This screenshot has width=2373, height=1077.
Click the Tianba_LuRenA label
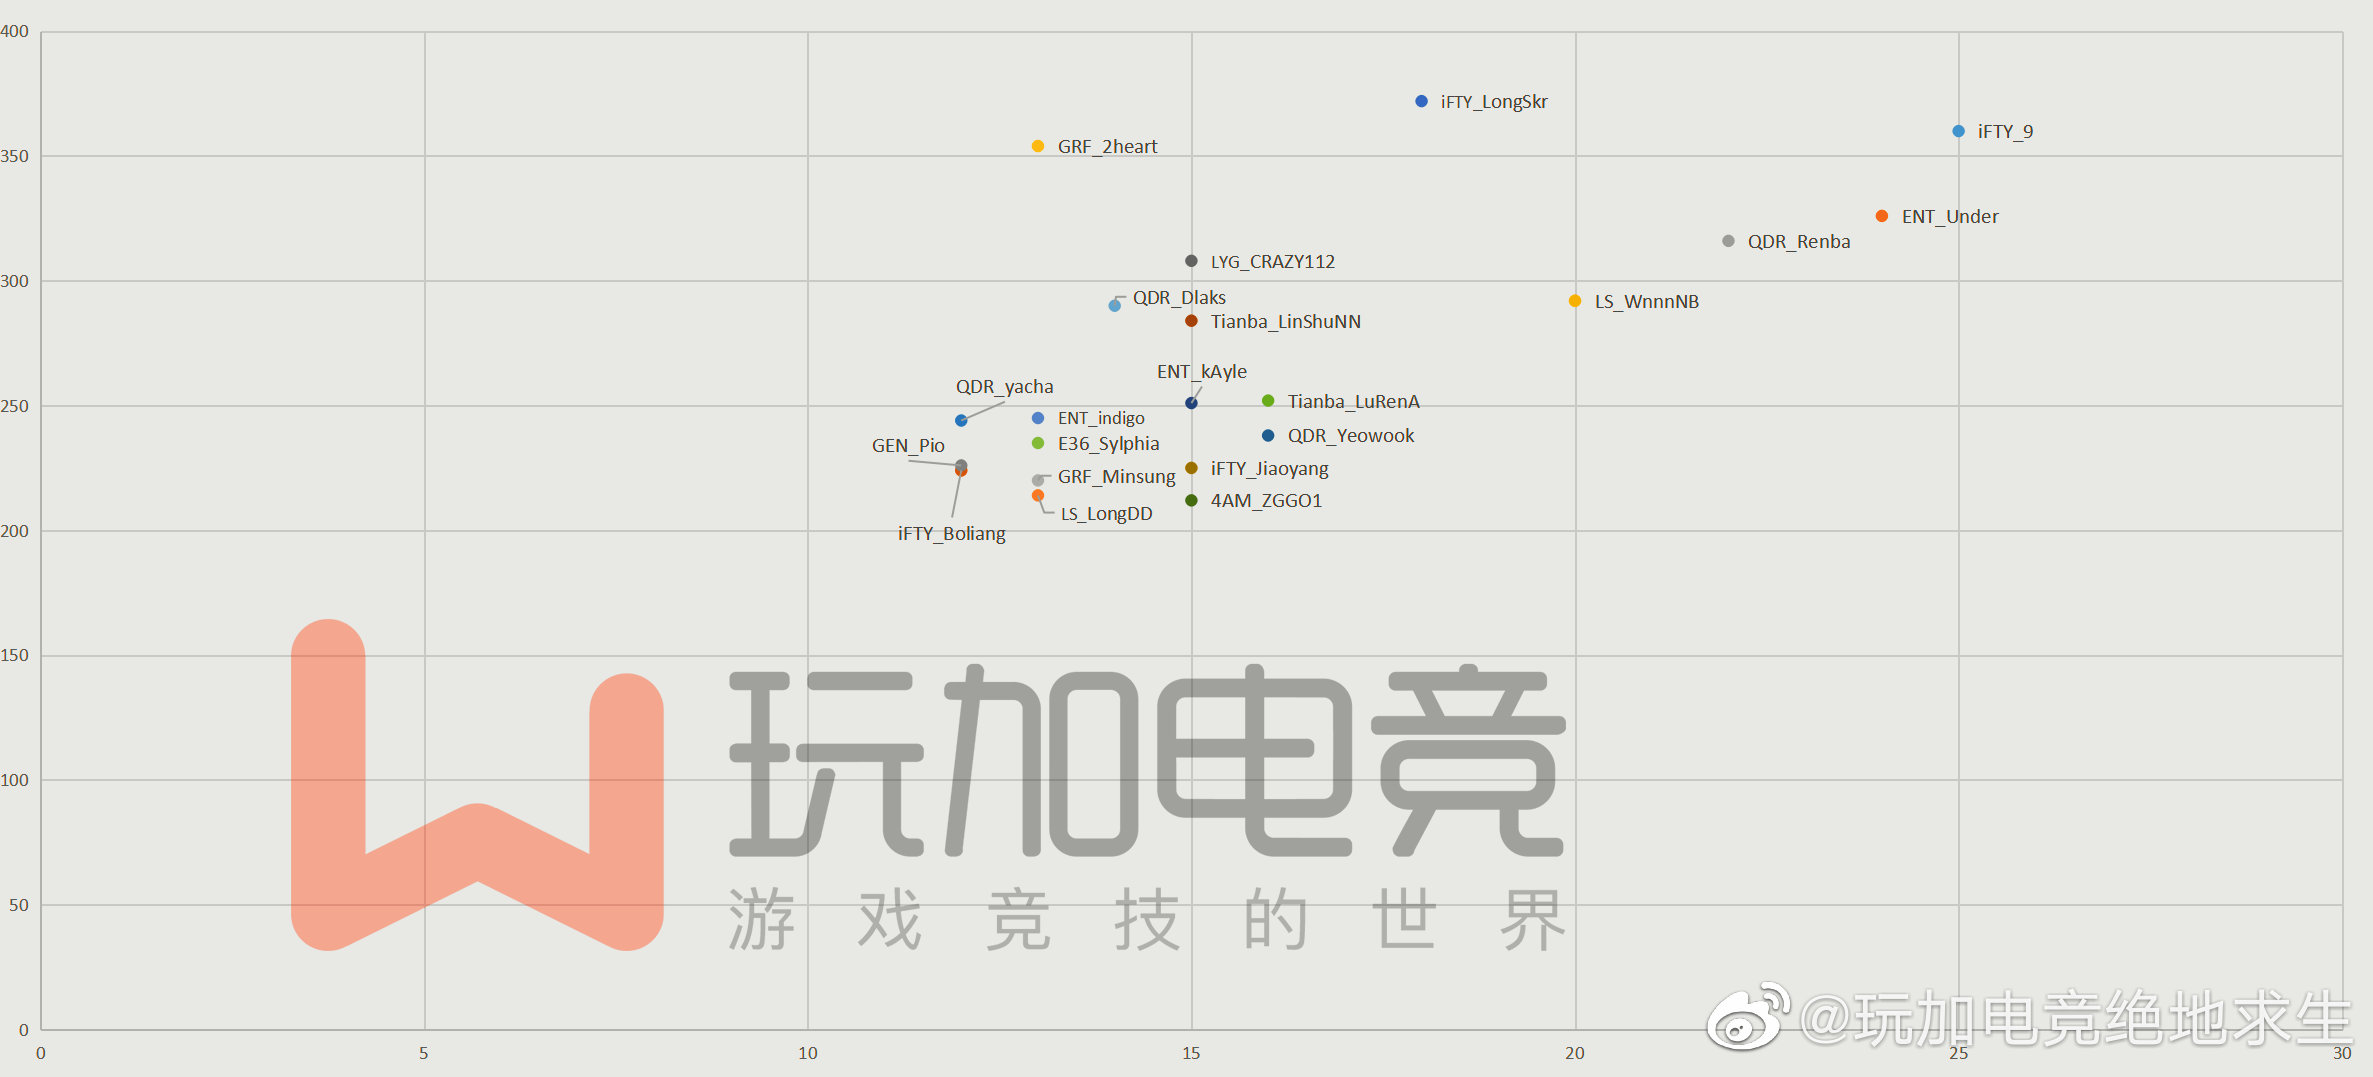(x=1354, y=402)
